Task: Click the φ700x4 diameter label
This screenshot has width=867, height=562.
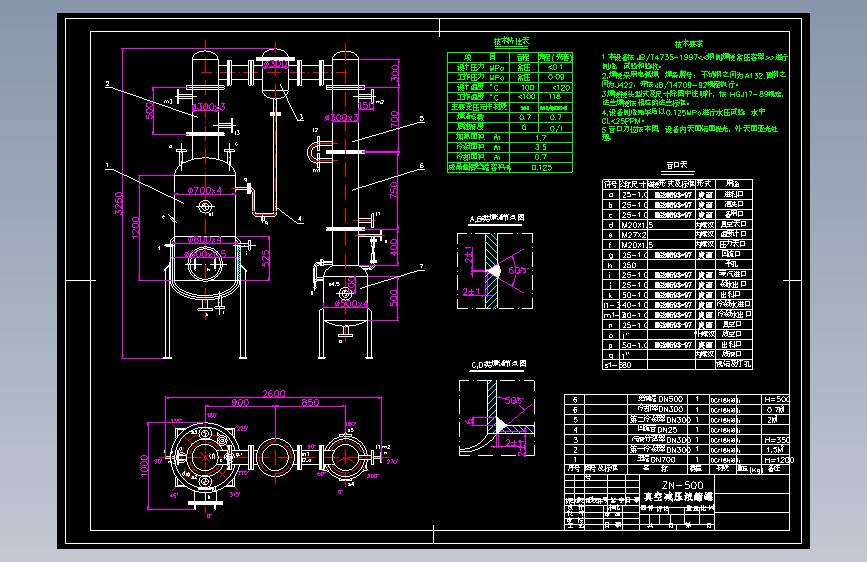Action: (x=205, y=191)
